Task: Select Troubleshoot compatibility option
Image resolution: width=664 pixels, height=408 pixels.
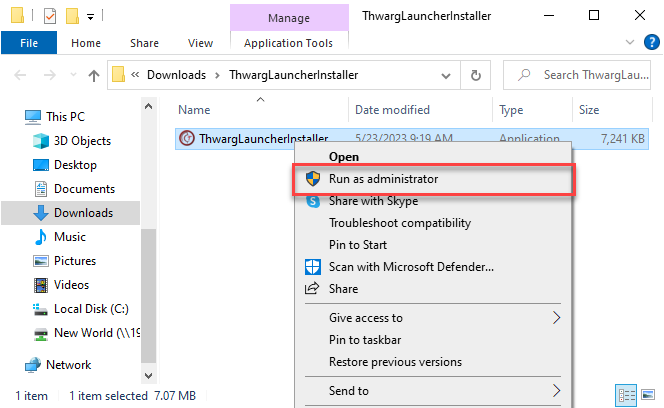Action: tap(399, 223)
